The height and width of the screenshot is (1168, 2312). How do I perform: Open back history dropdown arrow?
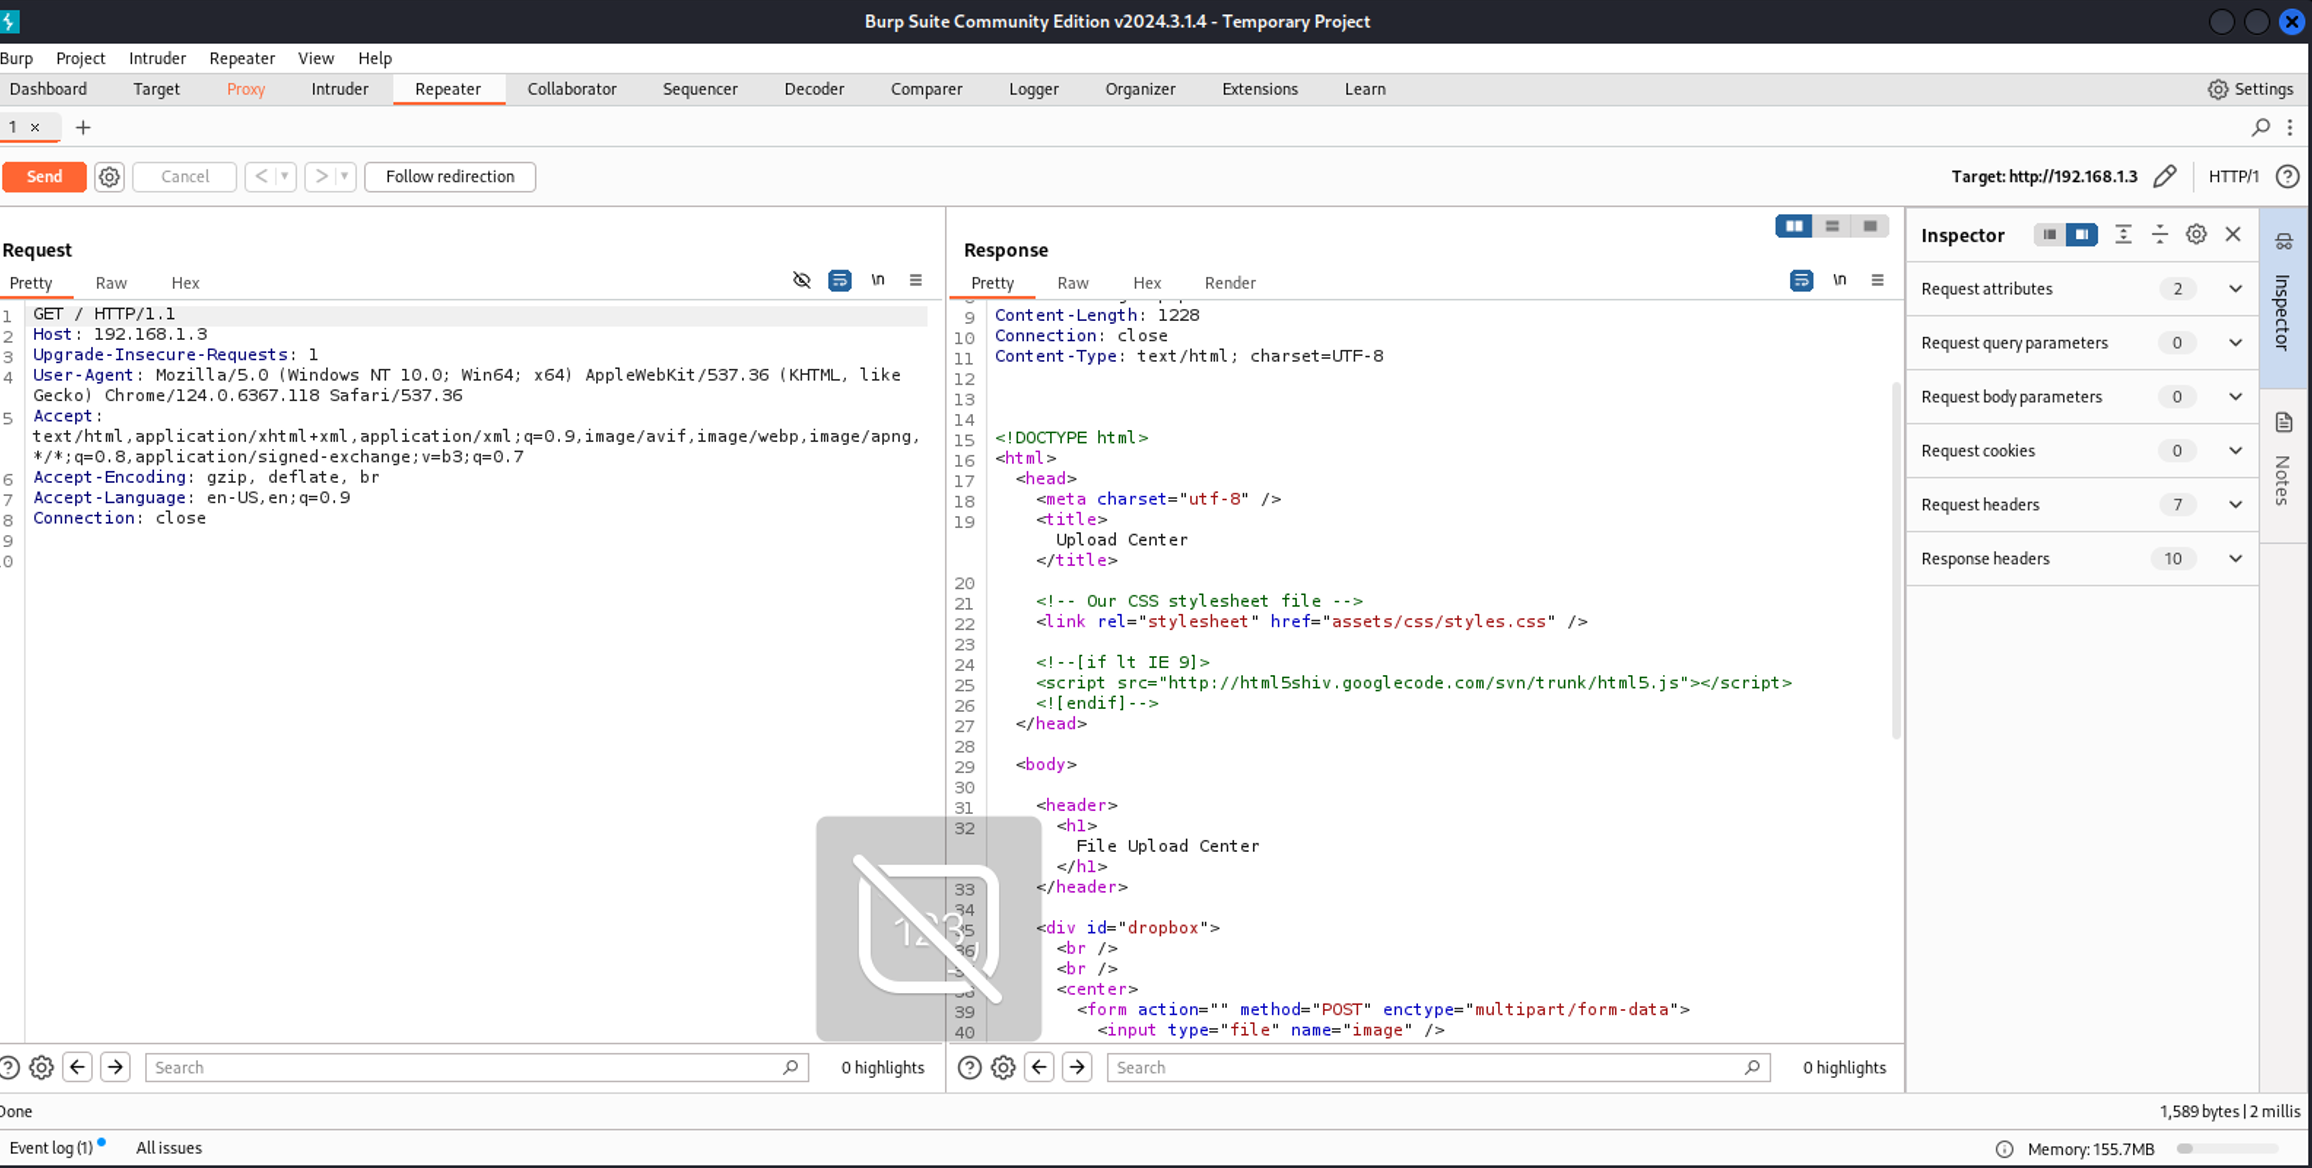[285, 176]
